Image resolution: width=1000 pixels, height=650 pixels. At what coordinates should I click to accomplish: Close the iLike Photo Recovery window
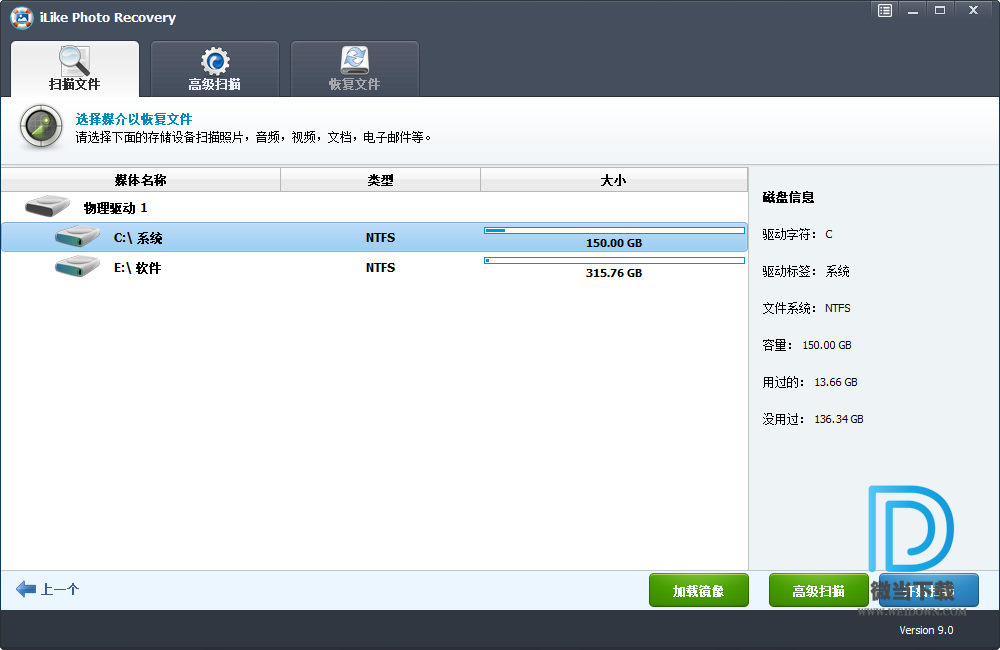click(973, 10)
